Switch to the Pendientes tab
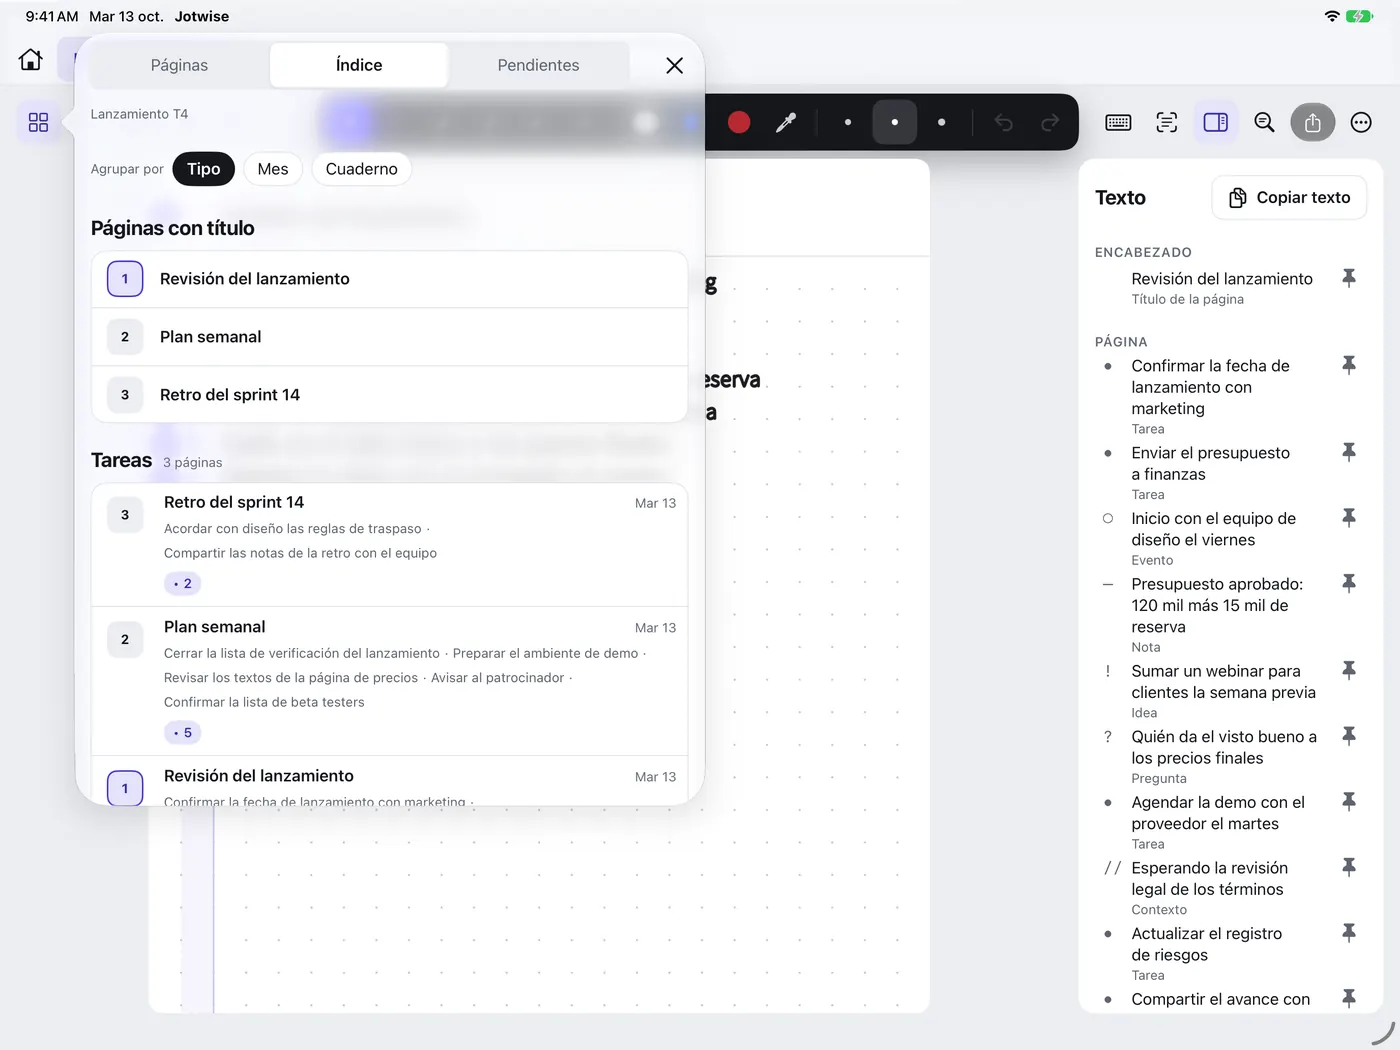The width and height of the screenshot is (1400, 1050). tap(538, 65)
